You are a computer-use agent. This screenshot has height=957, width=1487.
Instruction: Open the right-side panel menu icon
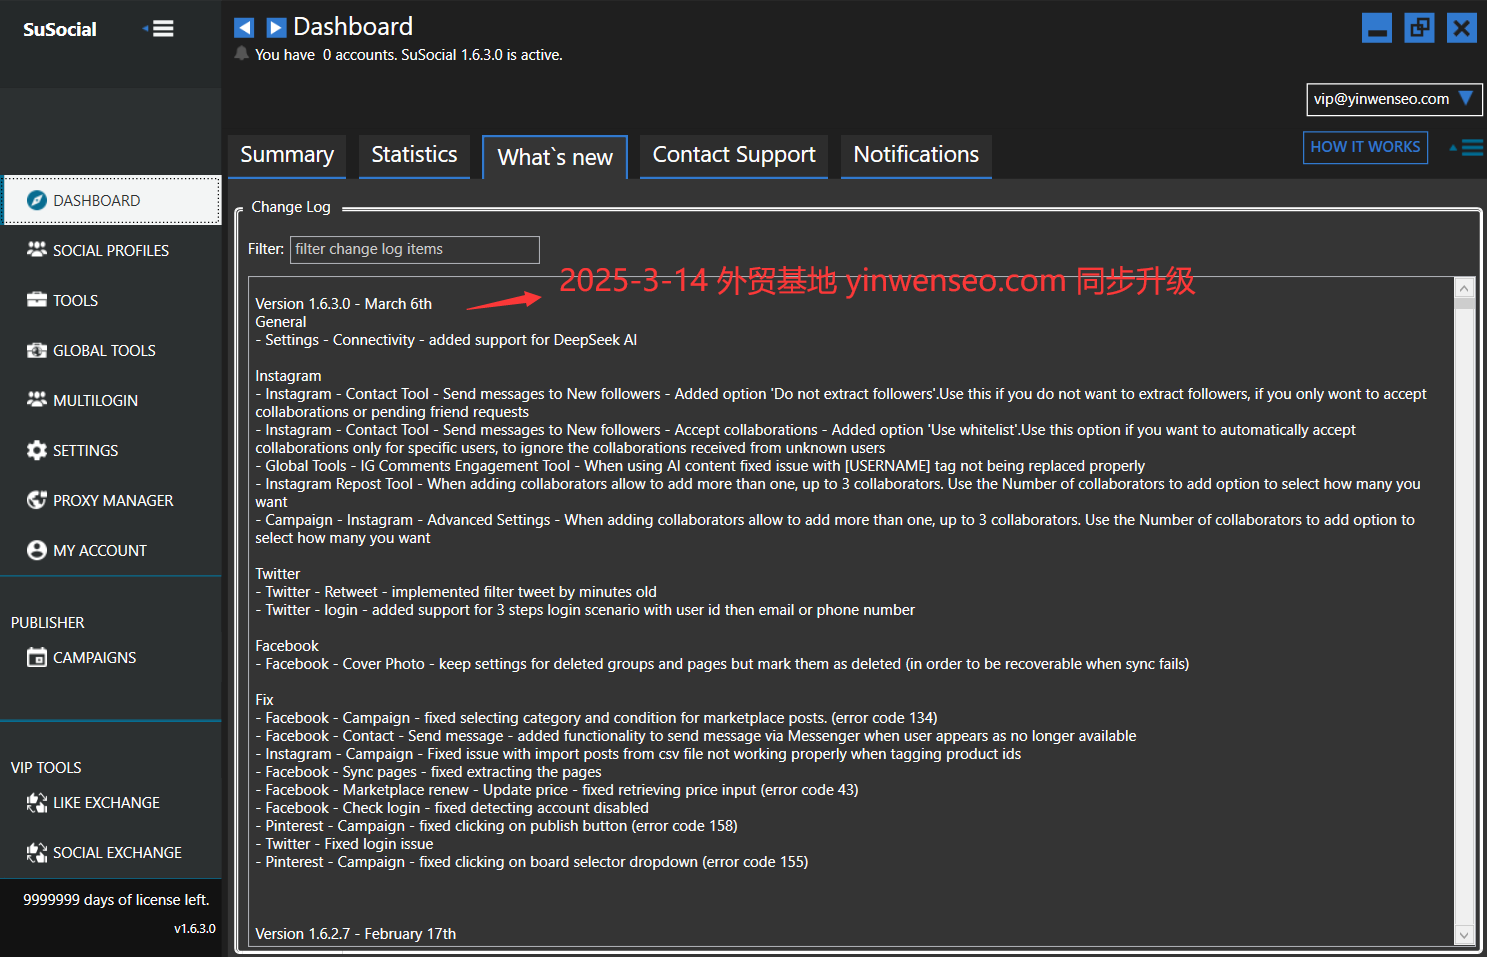point(1467,148)
